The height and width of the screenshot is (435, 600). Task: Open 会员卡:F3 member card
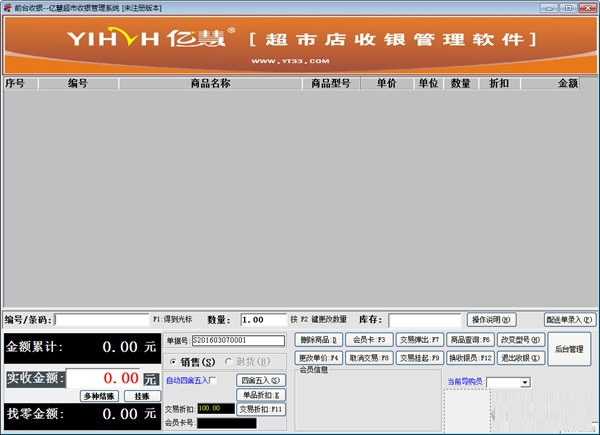pyautogui.click(x=369, y=340)
